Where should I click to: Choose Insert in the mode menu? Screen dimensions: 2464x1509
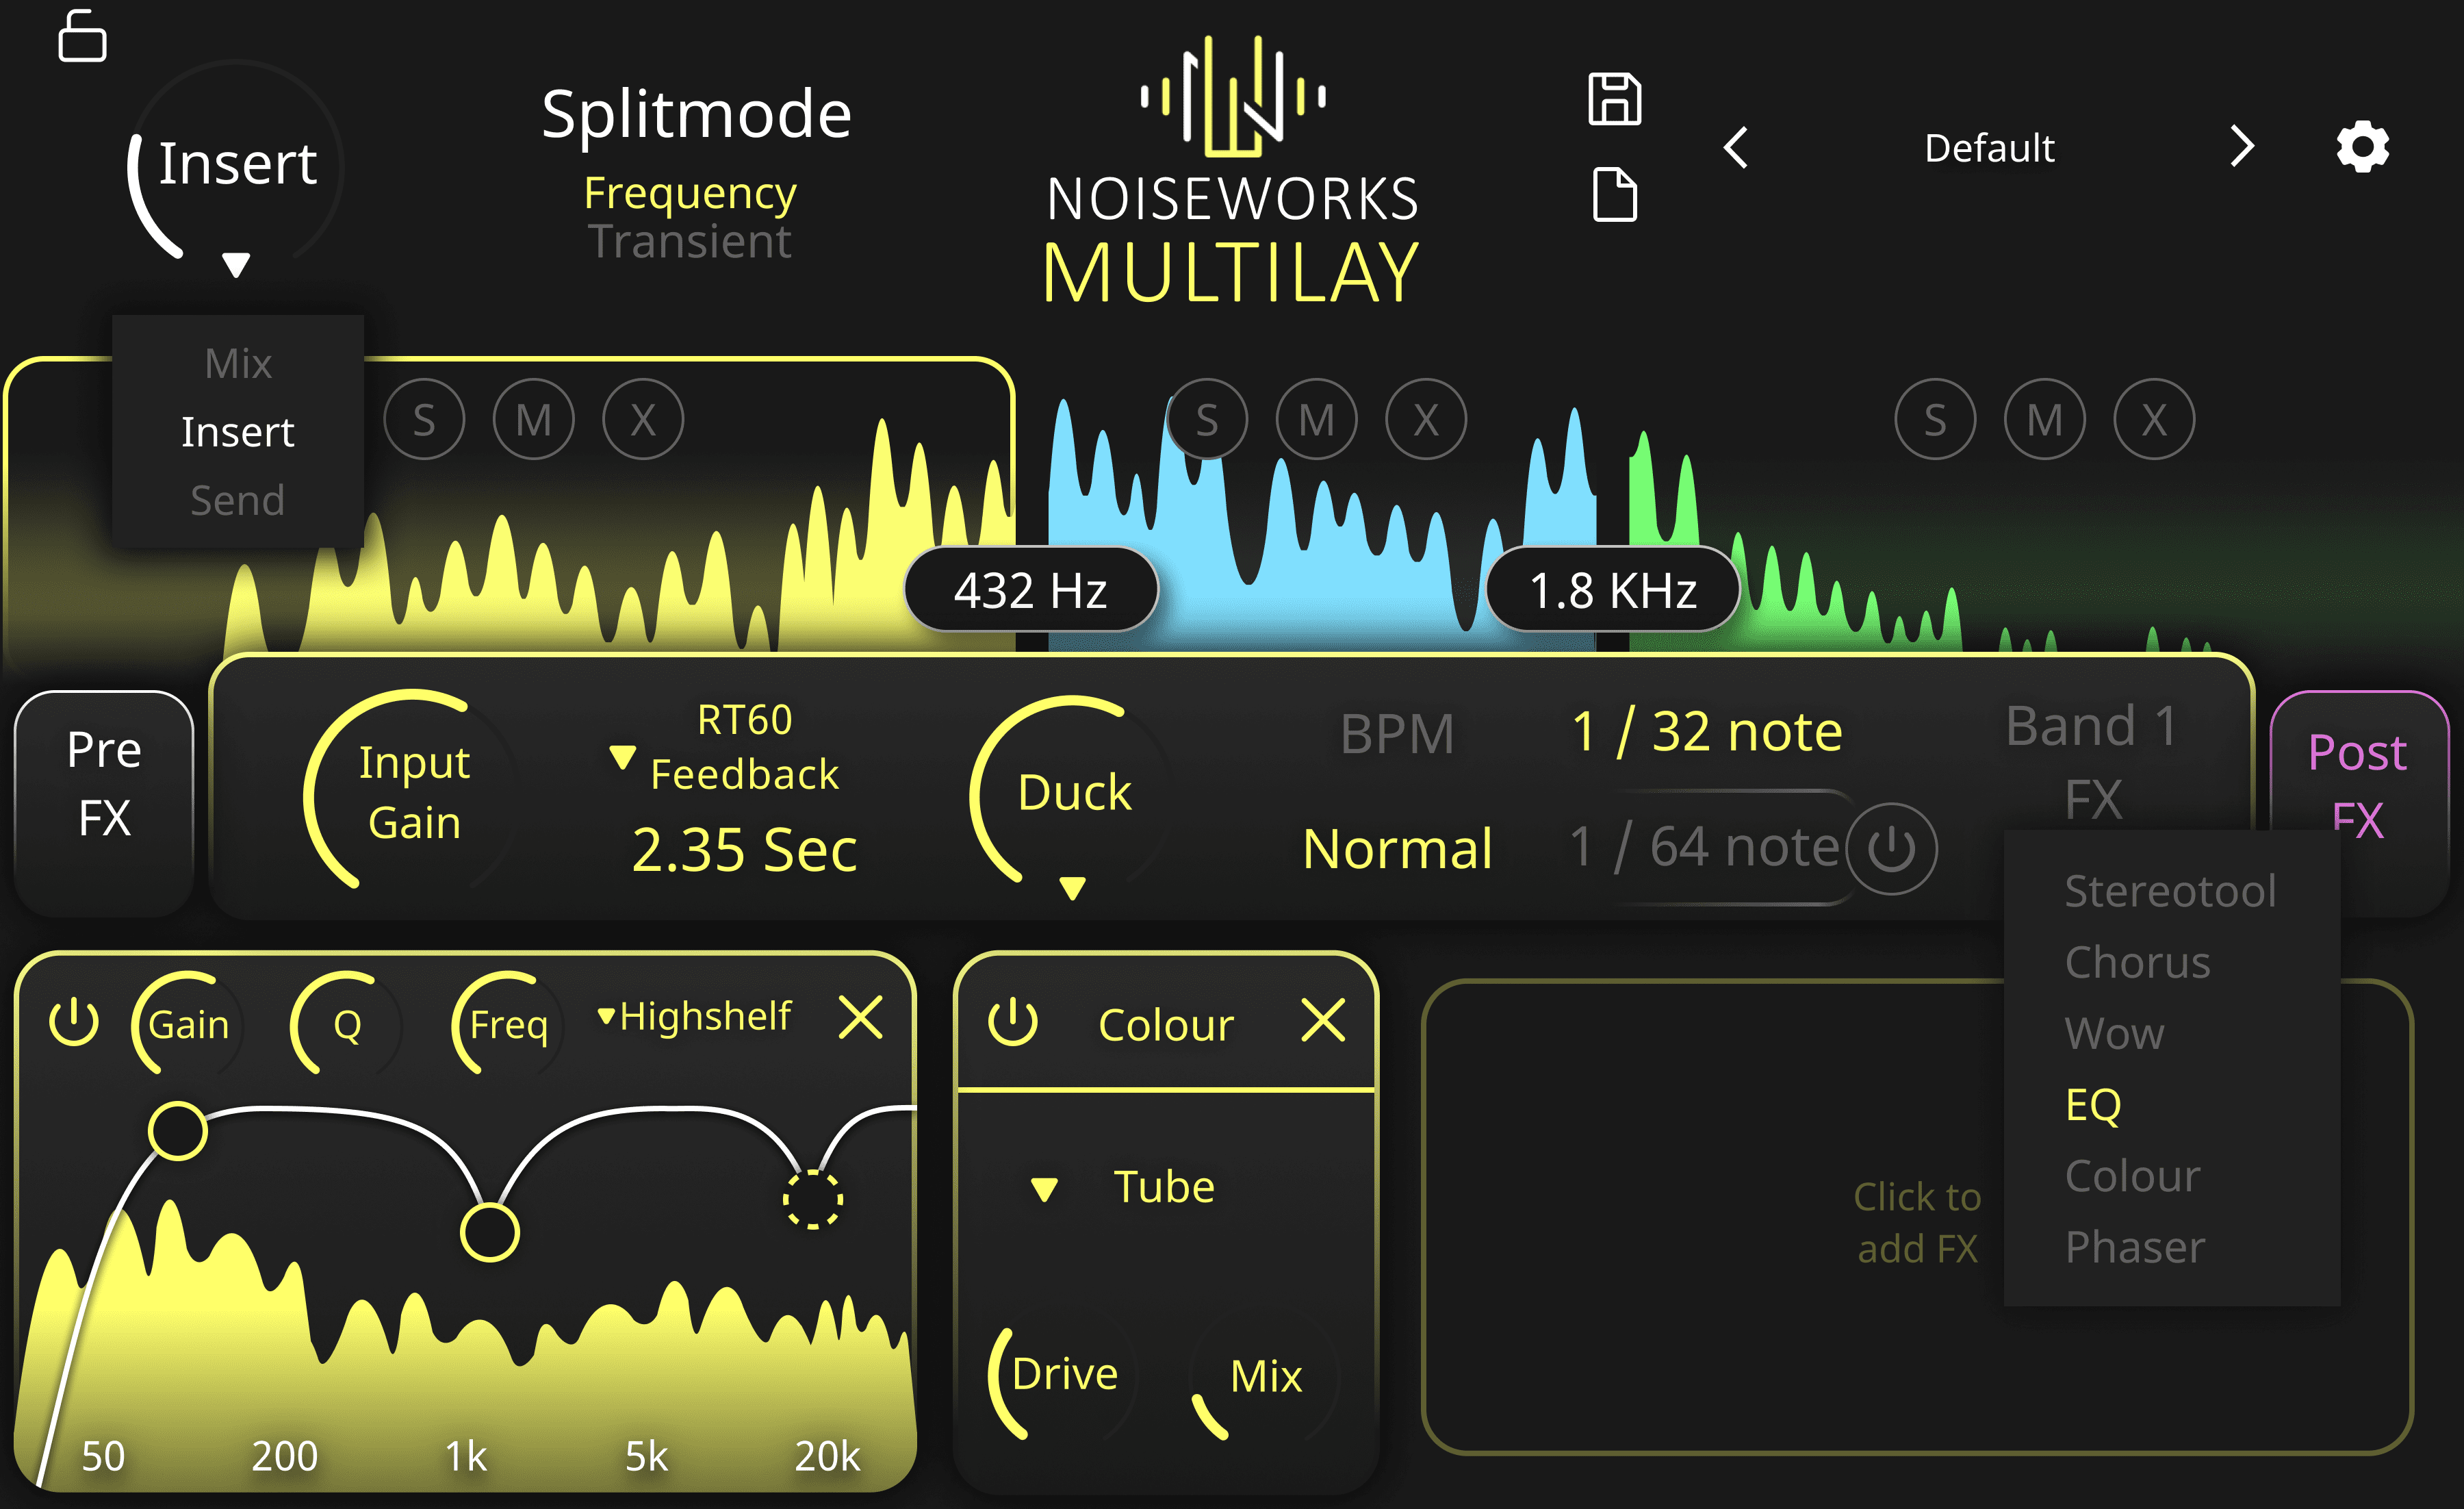[x=238, y=432]
